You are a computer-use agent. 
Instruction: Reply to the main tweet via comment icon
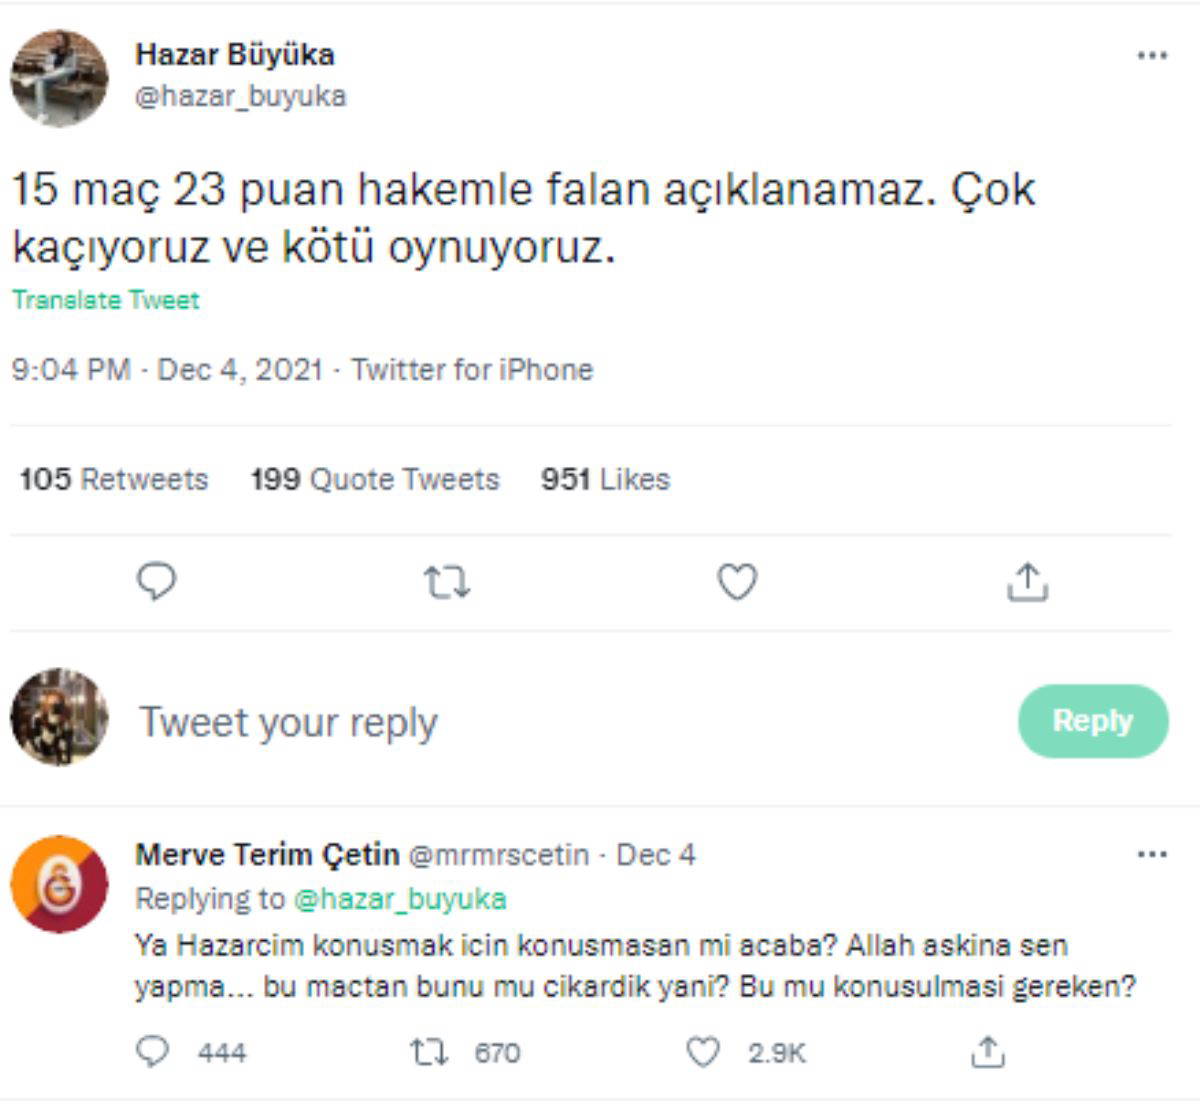point(156,581)
